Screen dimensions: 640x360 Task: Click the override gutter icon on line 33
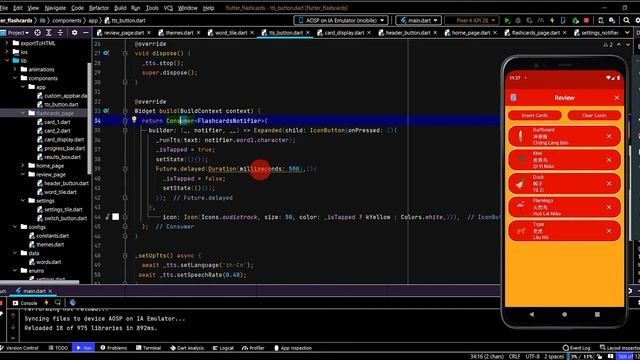pyautogui.click(x=106, y=111)
